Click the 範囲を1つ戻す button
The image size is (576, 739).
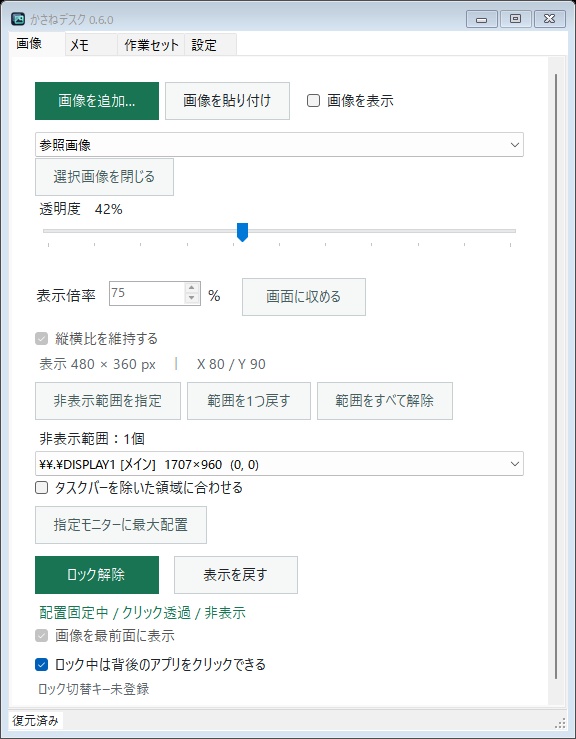click(x=249, y=401)
